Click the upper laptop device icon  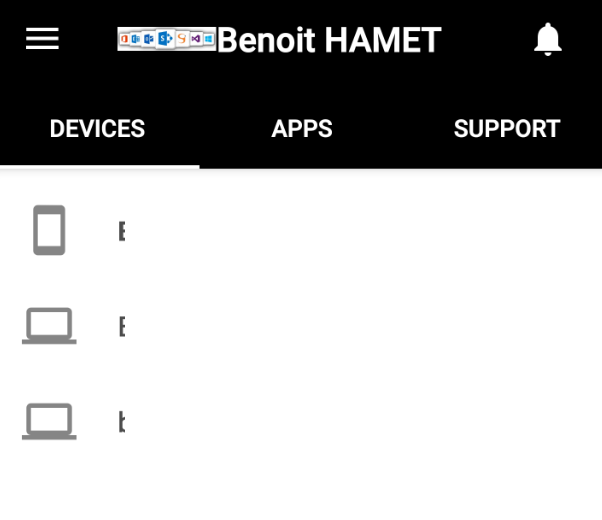click(49, 326)
